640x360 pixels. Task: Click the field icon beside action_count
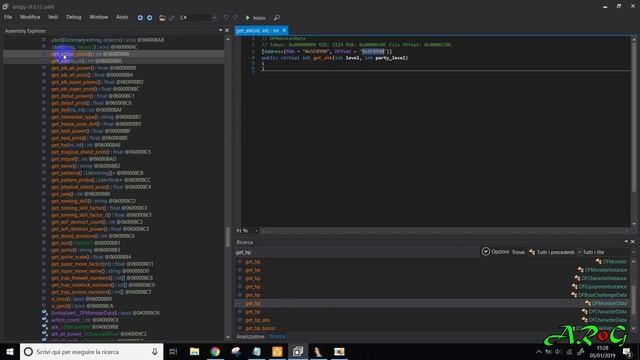[44, 320]
